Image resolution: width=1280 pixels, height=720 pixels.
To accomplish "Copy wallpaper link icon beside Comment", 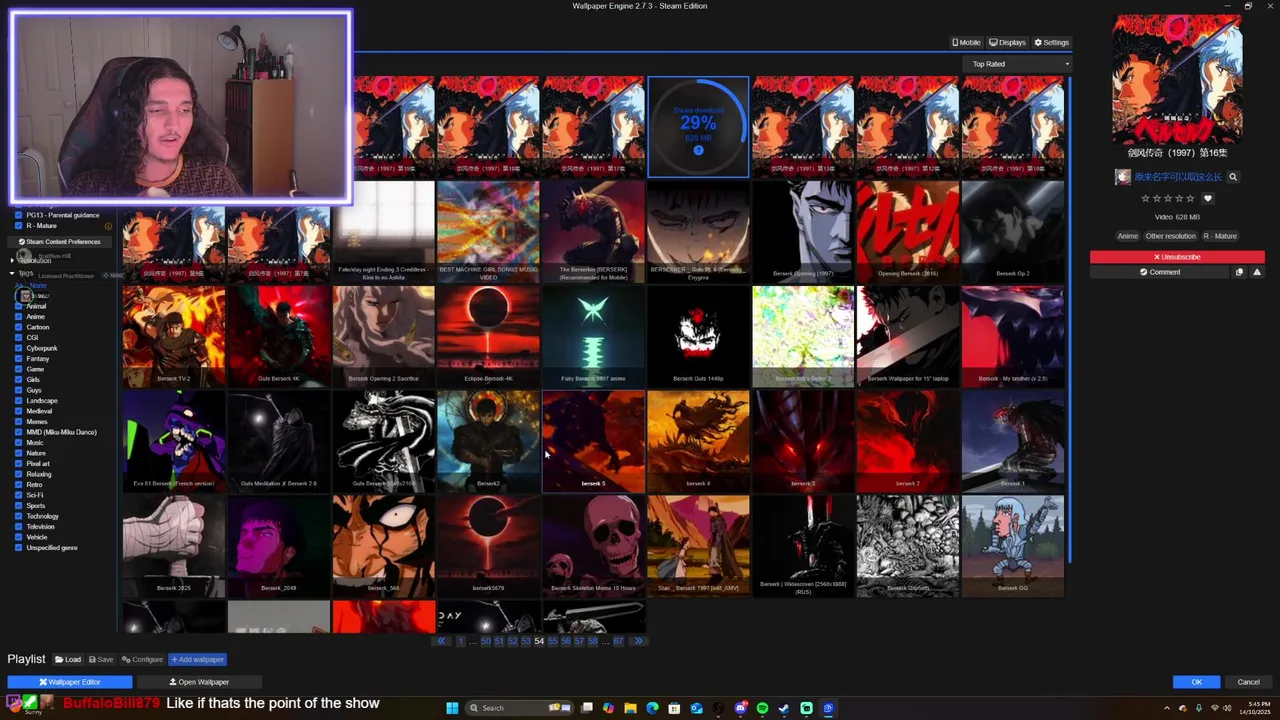I will pyautogui.click(x=1240, y=272).
